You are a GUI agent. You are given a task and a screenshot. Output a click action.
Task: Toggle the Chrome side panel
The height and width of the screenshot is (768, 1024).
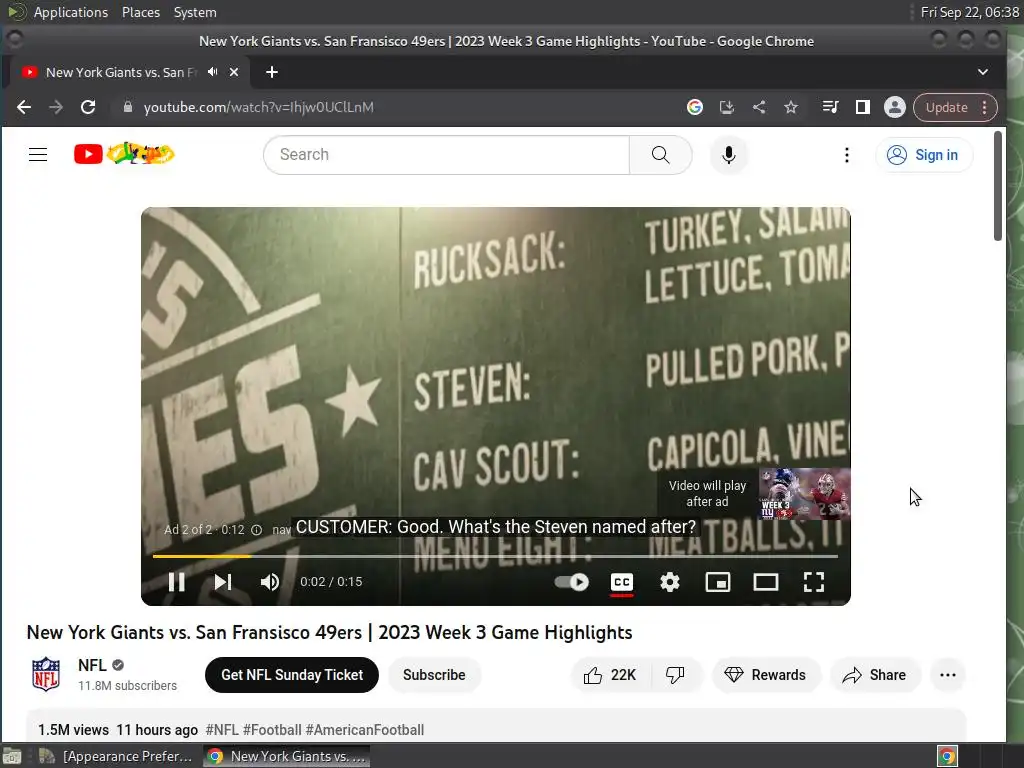[863, 107]
